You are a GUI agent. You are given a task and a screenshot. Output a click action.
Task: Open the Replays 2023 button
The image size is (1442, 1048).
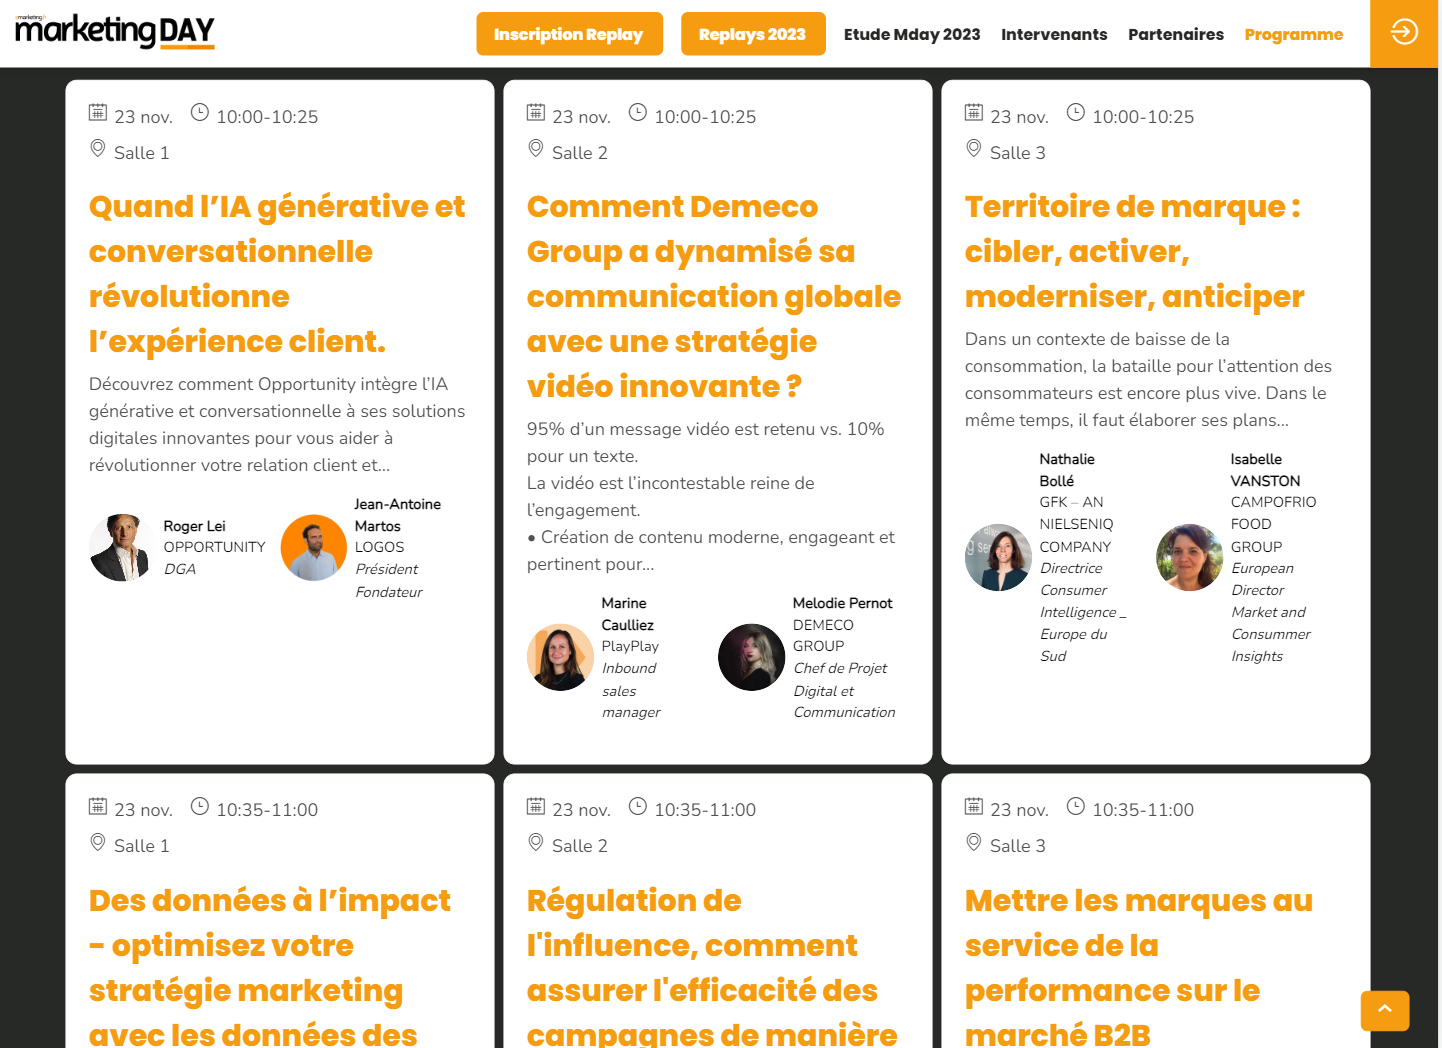[x=752, y=34]
